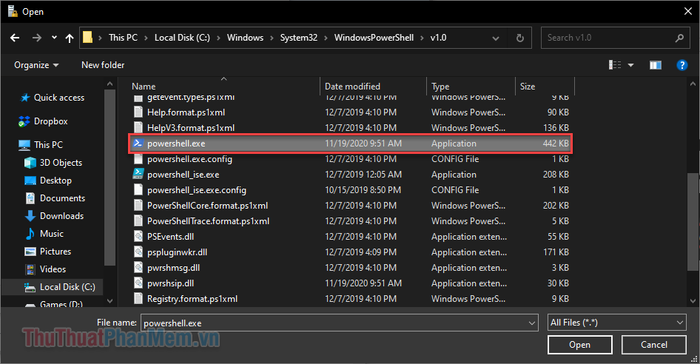
Task: Click the powershell_ise.exe icon
Action: click(138, 175)
